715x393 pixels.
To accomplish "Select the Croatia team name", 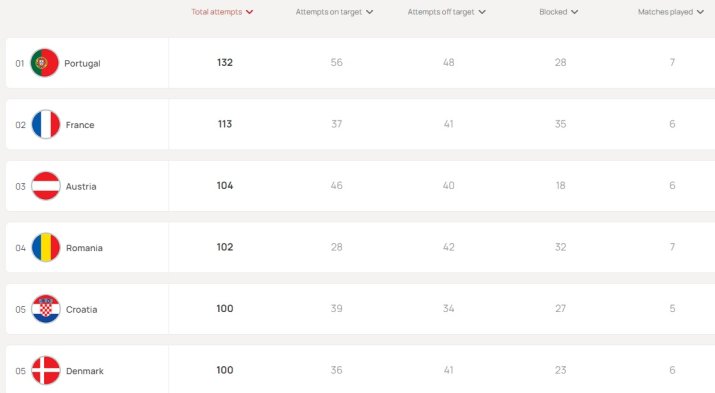I will tap(81, 310).
